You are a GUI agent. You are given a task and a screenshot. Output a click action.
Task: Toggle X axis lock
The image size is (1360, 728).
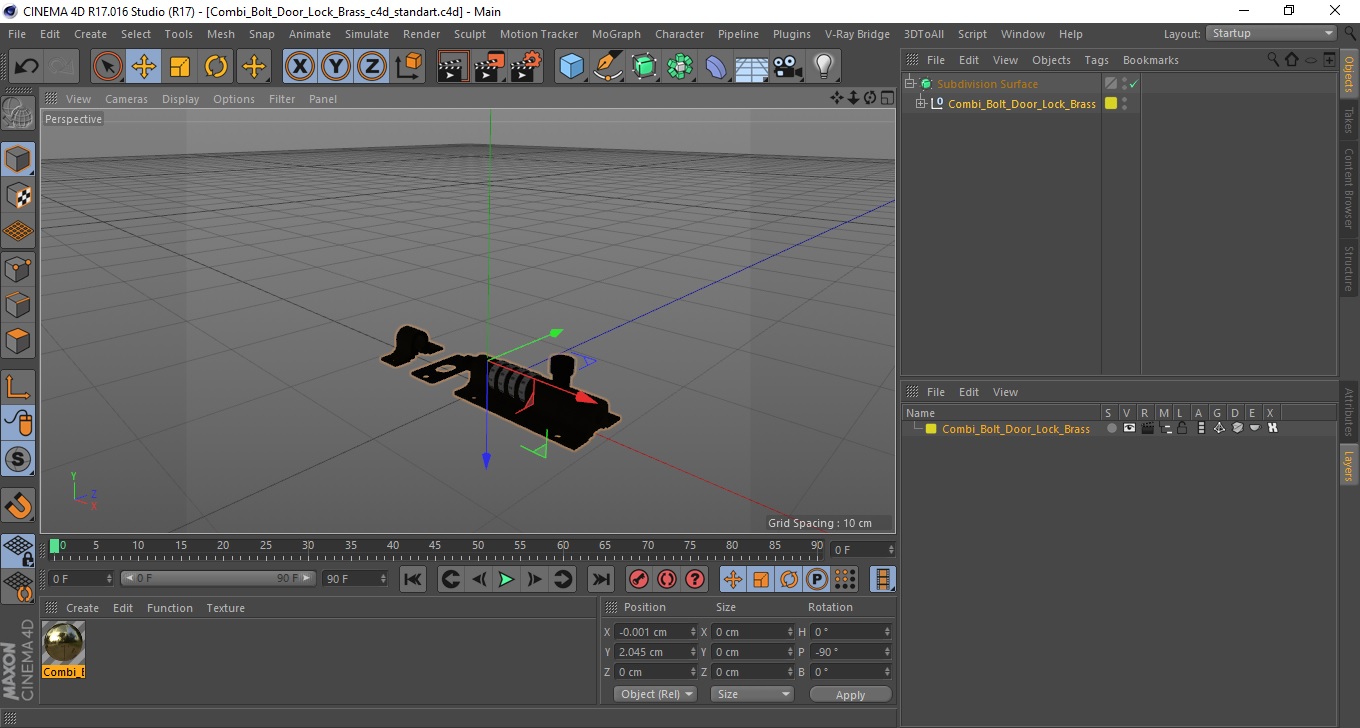coord(300,67)
